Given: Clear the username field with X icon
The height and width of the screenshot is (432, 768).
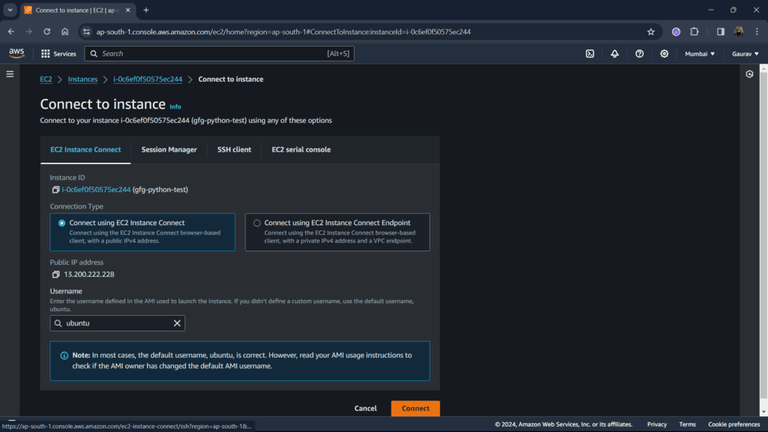Looking at the screenshot, I should pos(177,323).
